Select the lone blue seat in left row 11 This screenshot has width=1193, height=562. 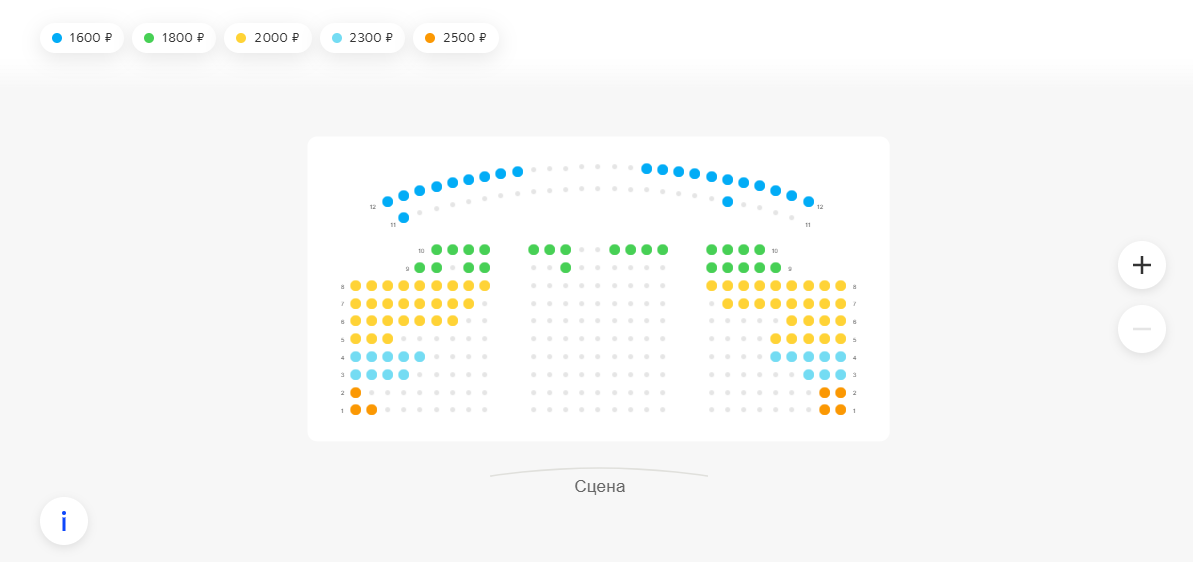(403, 218)
